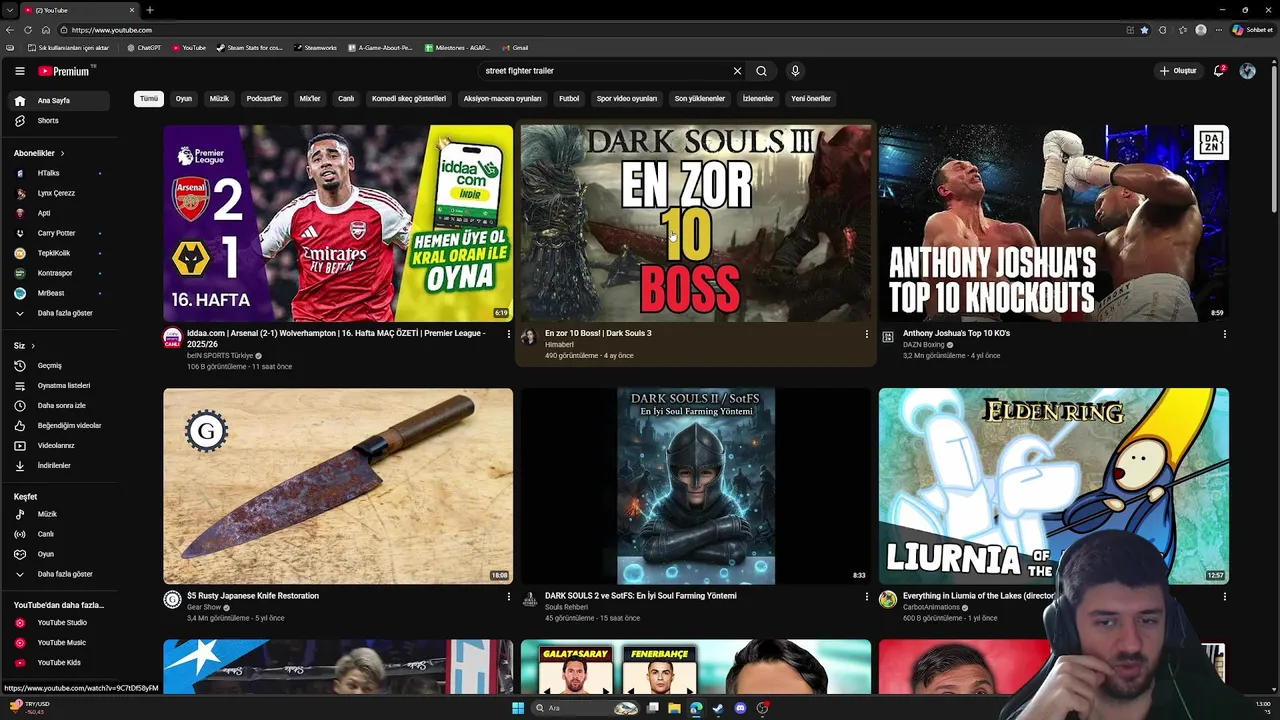This screenshot has height=720, width=1280.
Task: Play the Arsenal 2-1 Wolves thumbnail
Action: click(338, 223)
